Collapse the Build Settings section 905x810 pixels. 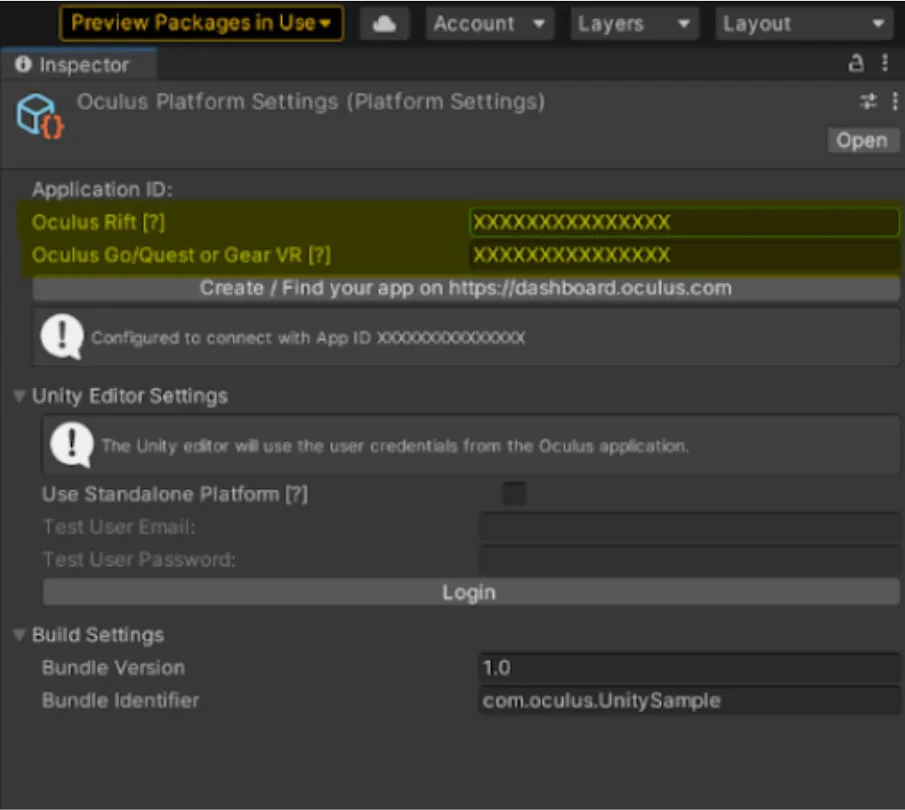click(19, 635)
